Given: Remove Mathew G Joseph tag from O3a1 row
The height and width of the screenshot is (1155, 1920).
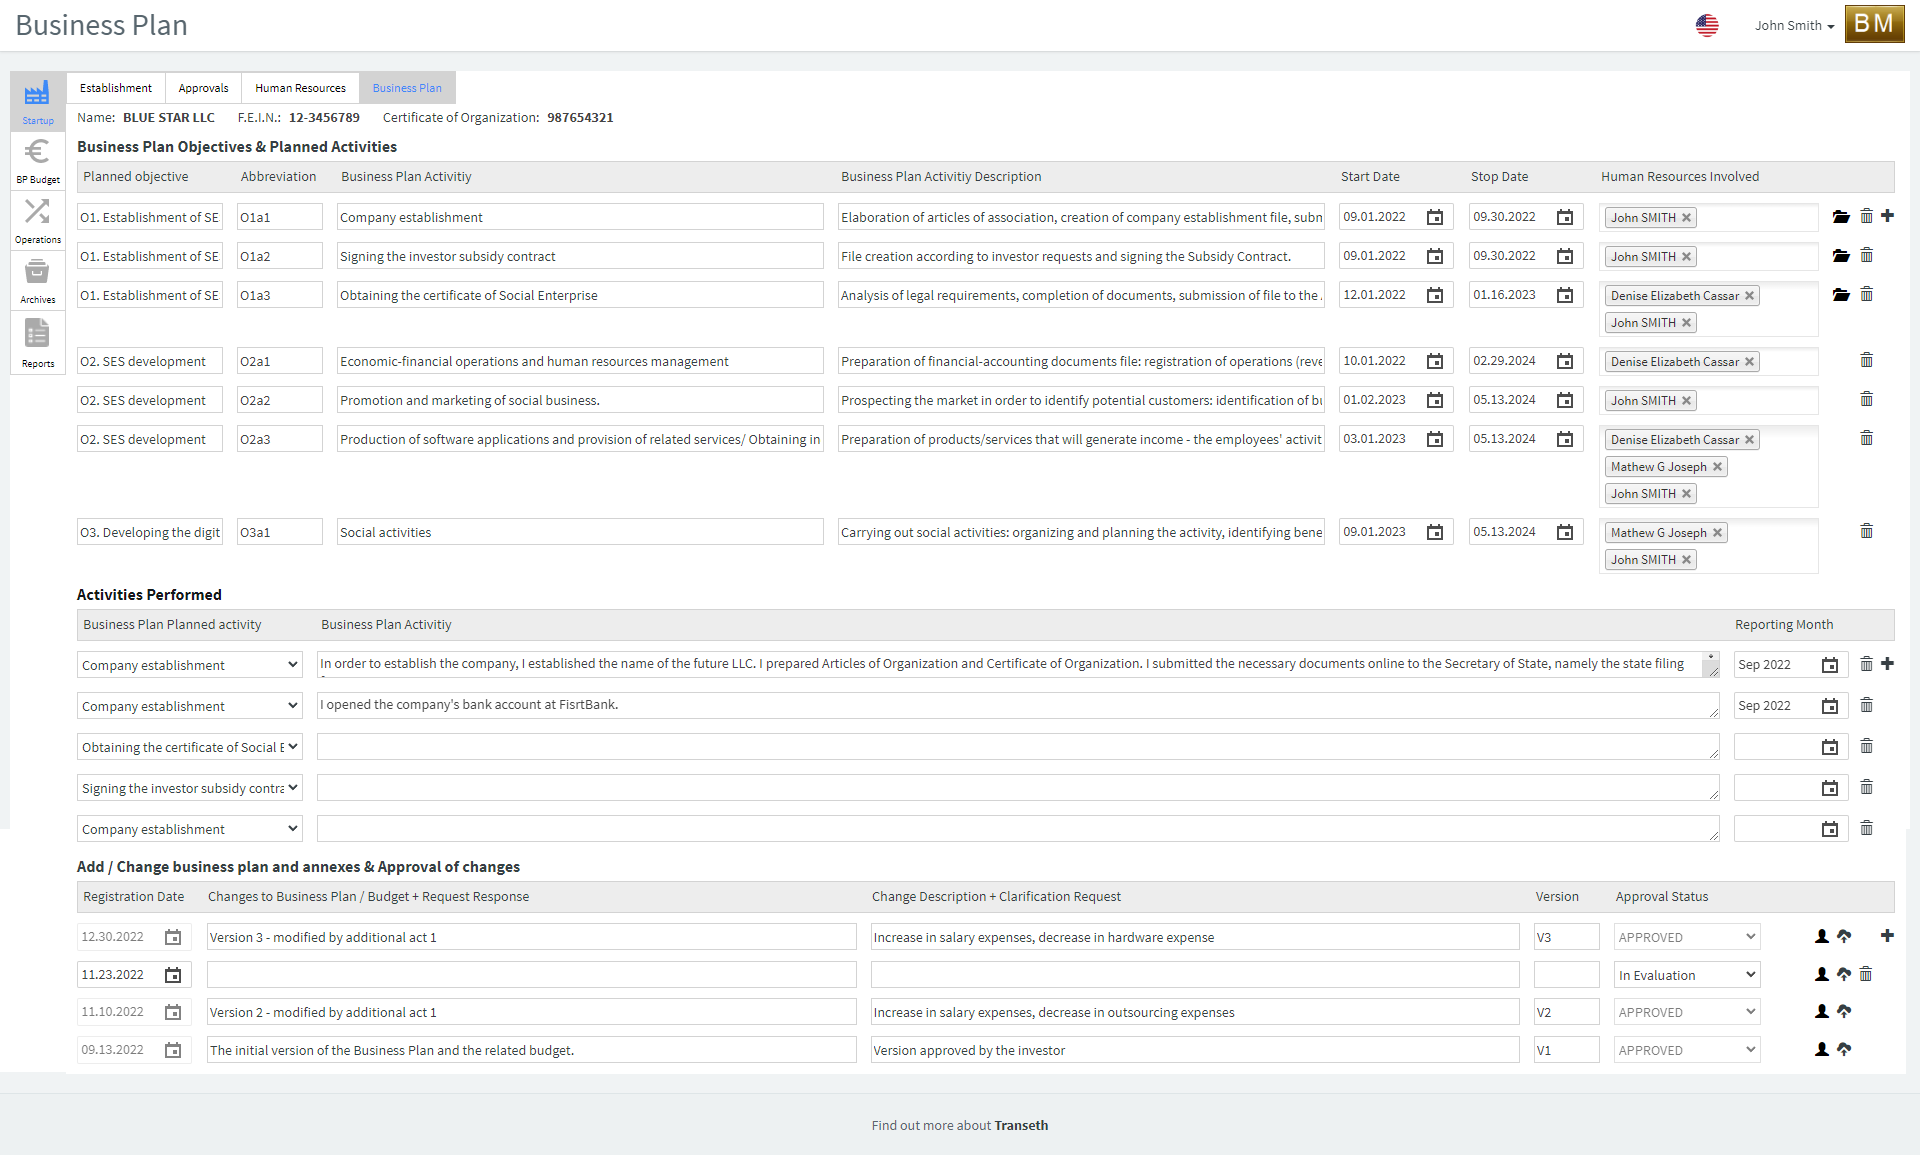Looking at the screenshot, I should coord(1717,533).
